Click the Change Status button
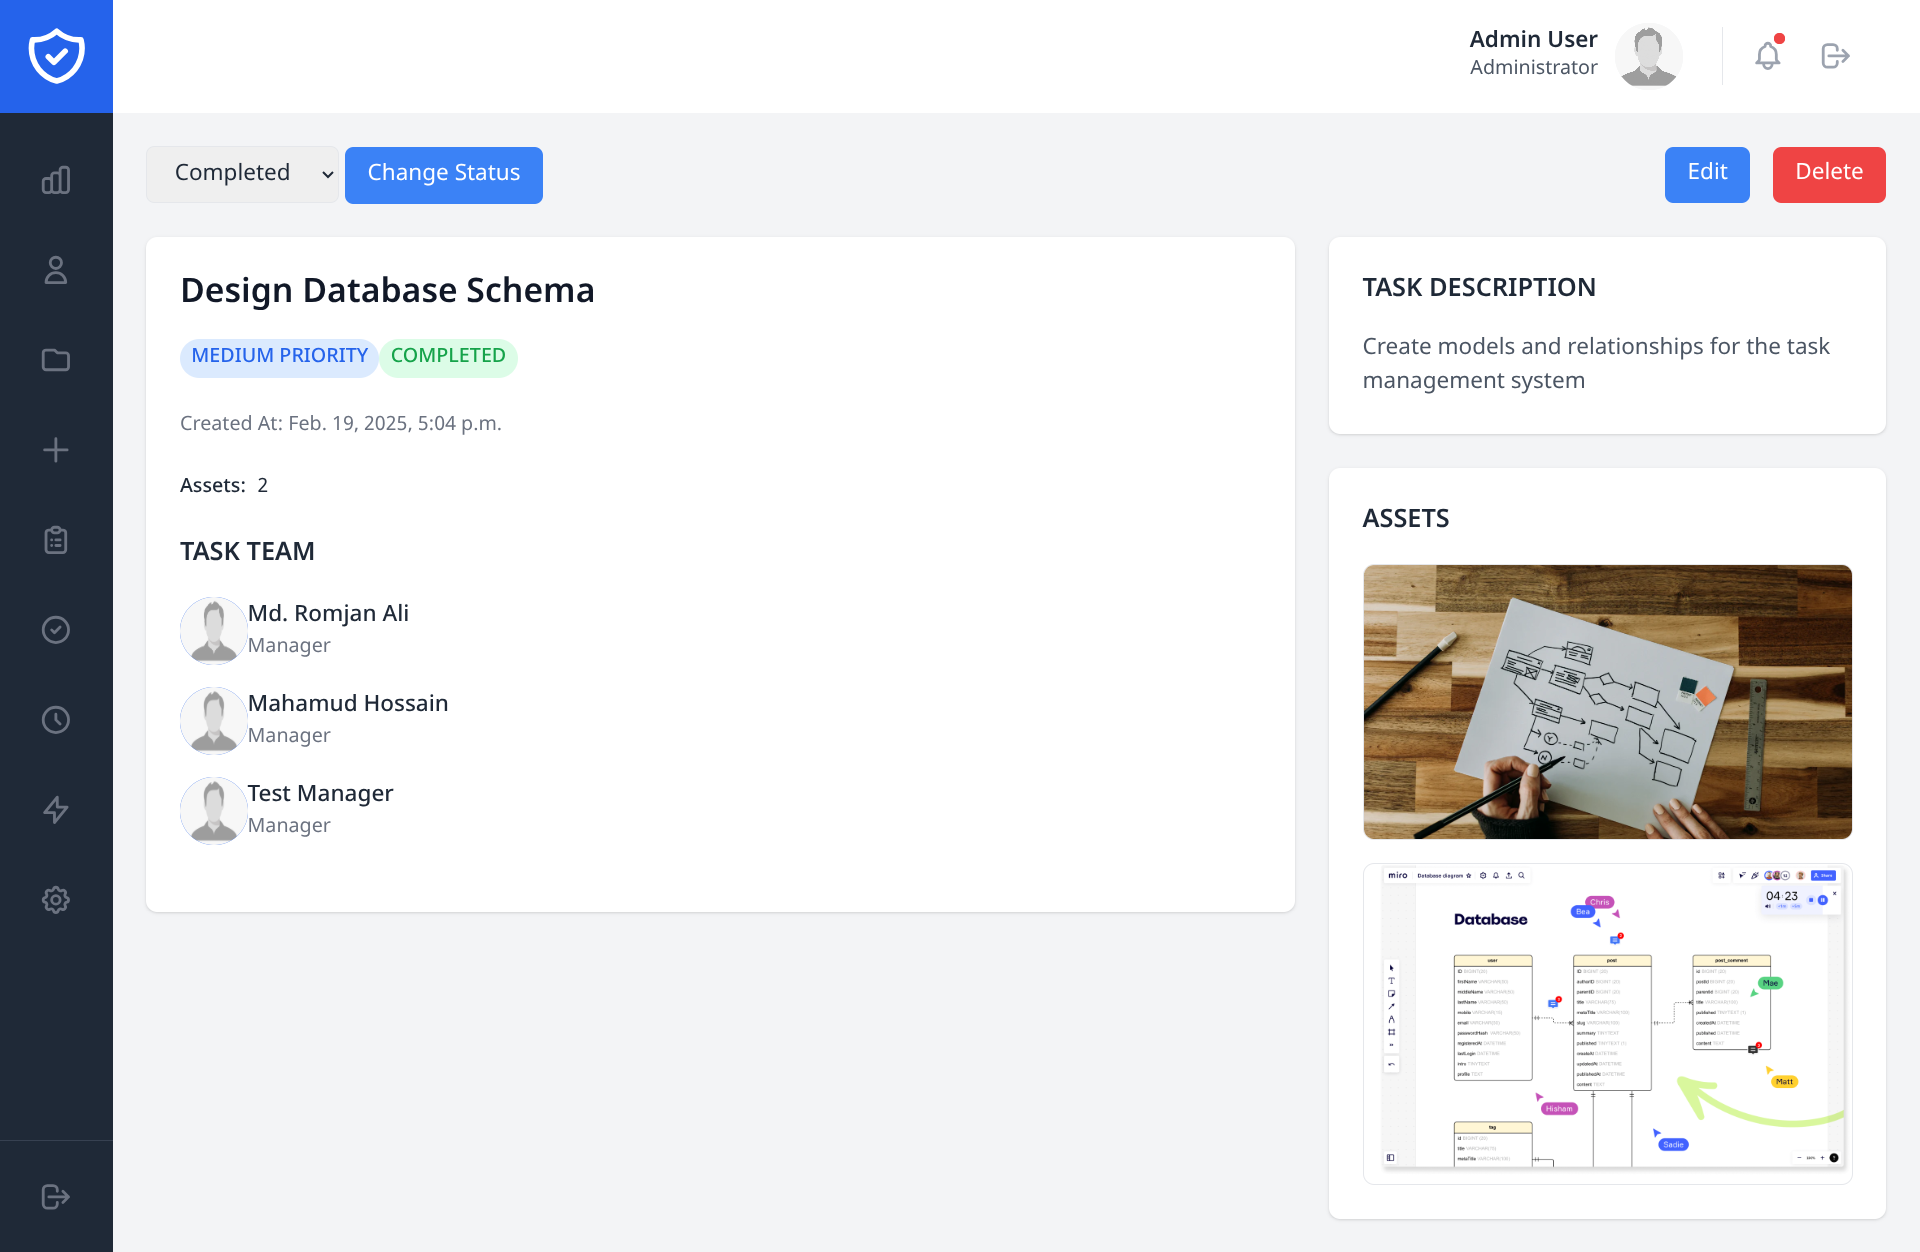This screenshot has width=1920, height=1252. pos(443,174)
